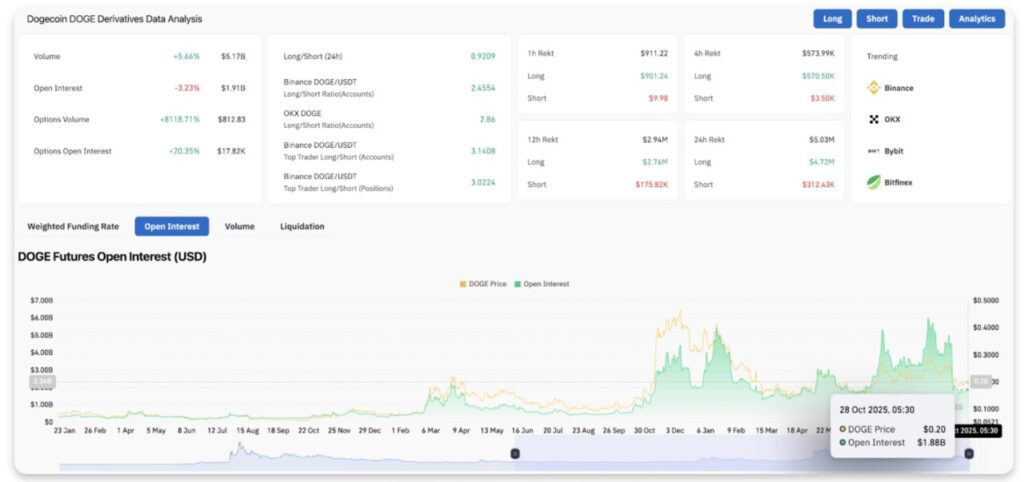Click the OKX logo in Trending

873,119
